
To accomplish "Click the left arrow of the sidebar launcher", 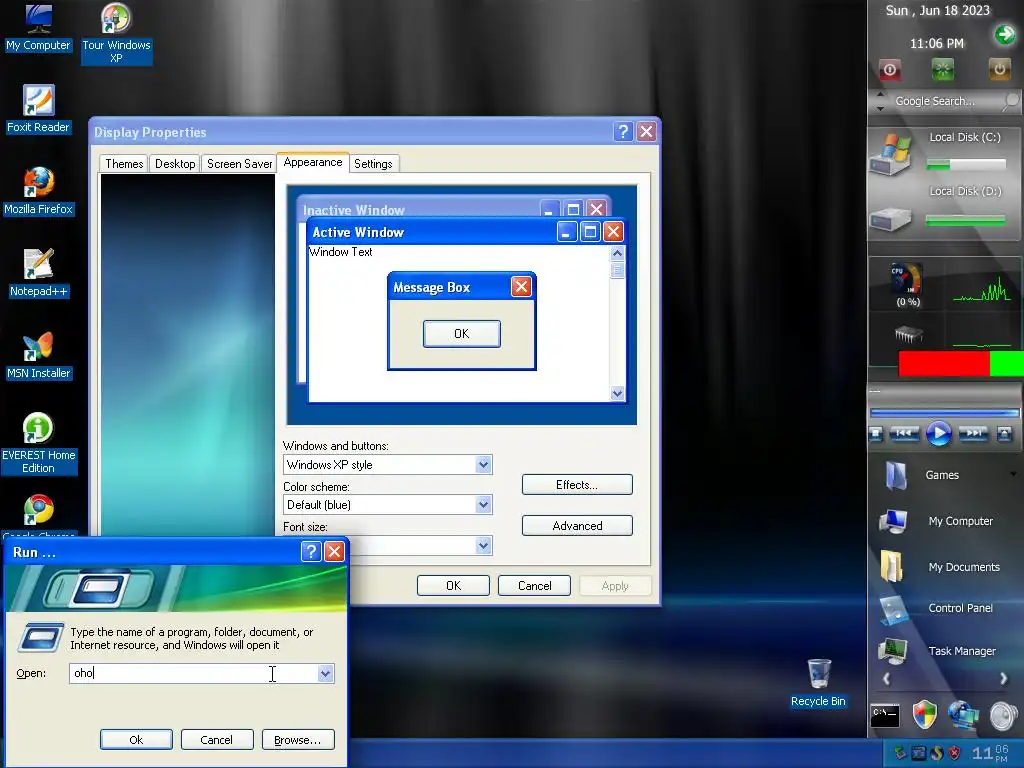I will point(886,679).
